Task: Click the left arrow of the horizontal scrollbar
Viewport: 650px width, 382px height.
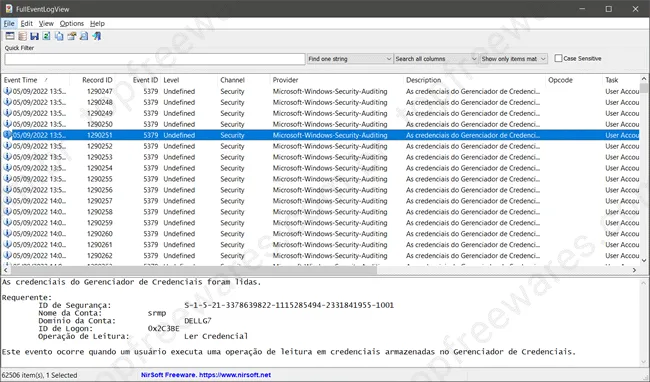Action: point(5,270)
